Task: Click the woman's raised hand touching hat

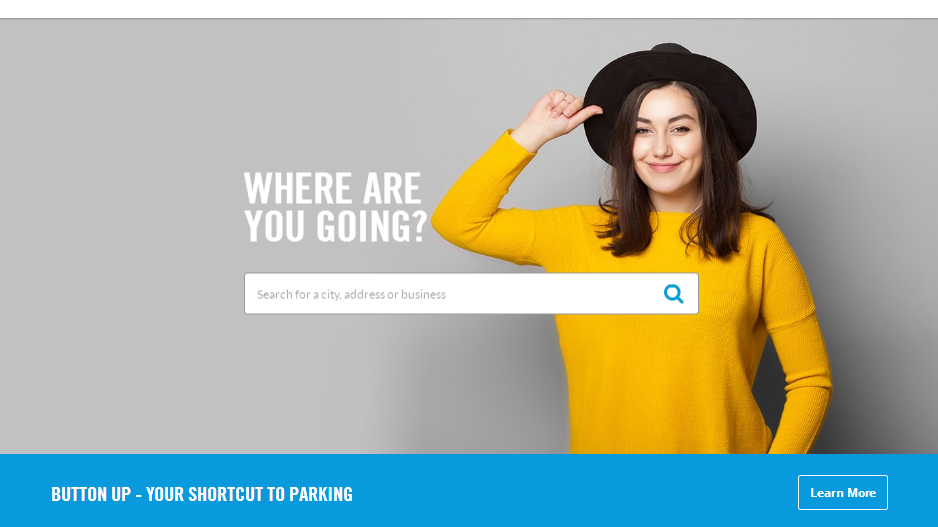Action: [x=558, y=117]
